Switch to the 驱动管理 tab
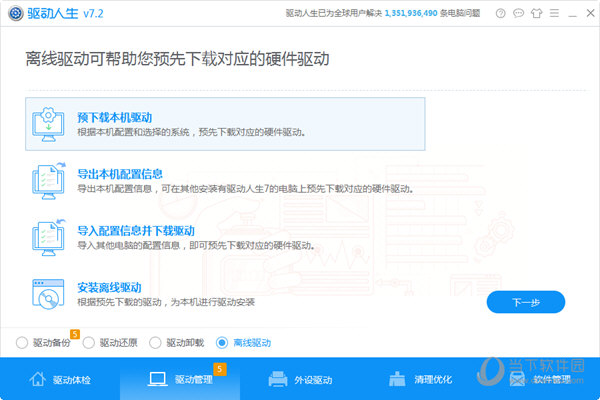Image resolution: width=600 pixels, height=400 pixels. click(180, 379)
